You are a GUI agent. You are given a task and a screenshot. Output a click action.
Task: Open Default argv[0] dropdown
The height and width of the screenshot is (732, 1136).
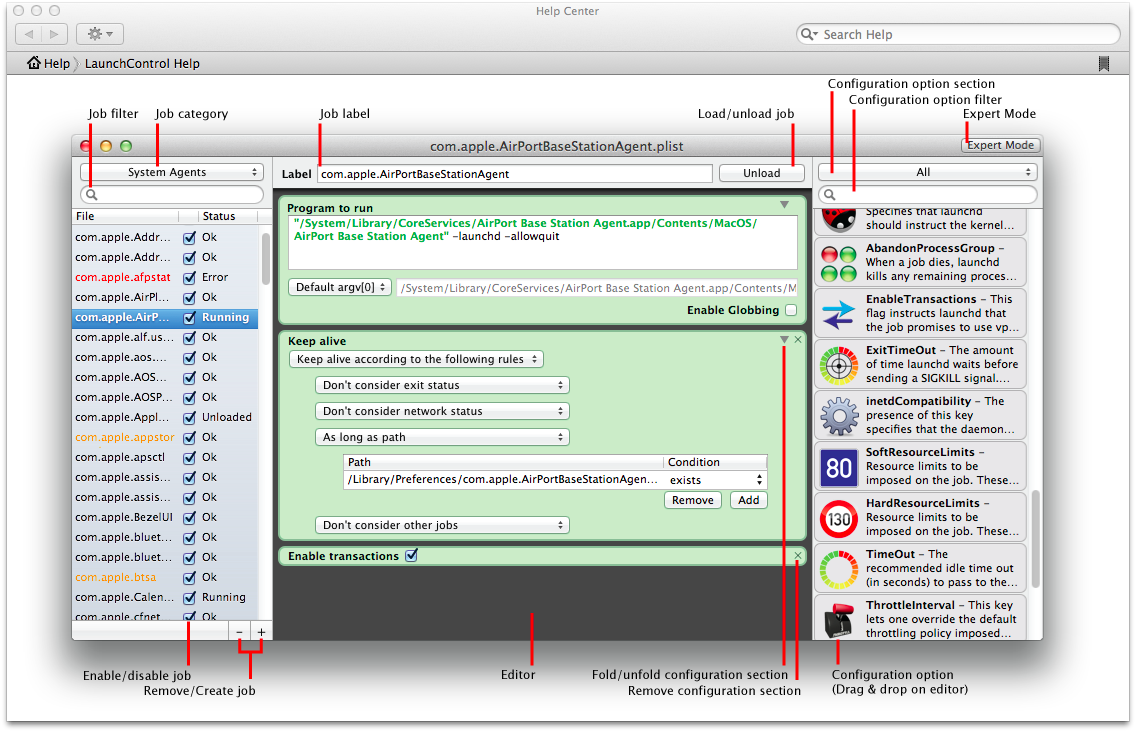tap(340, 287)
